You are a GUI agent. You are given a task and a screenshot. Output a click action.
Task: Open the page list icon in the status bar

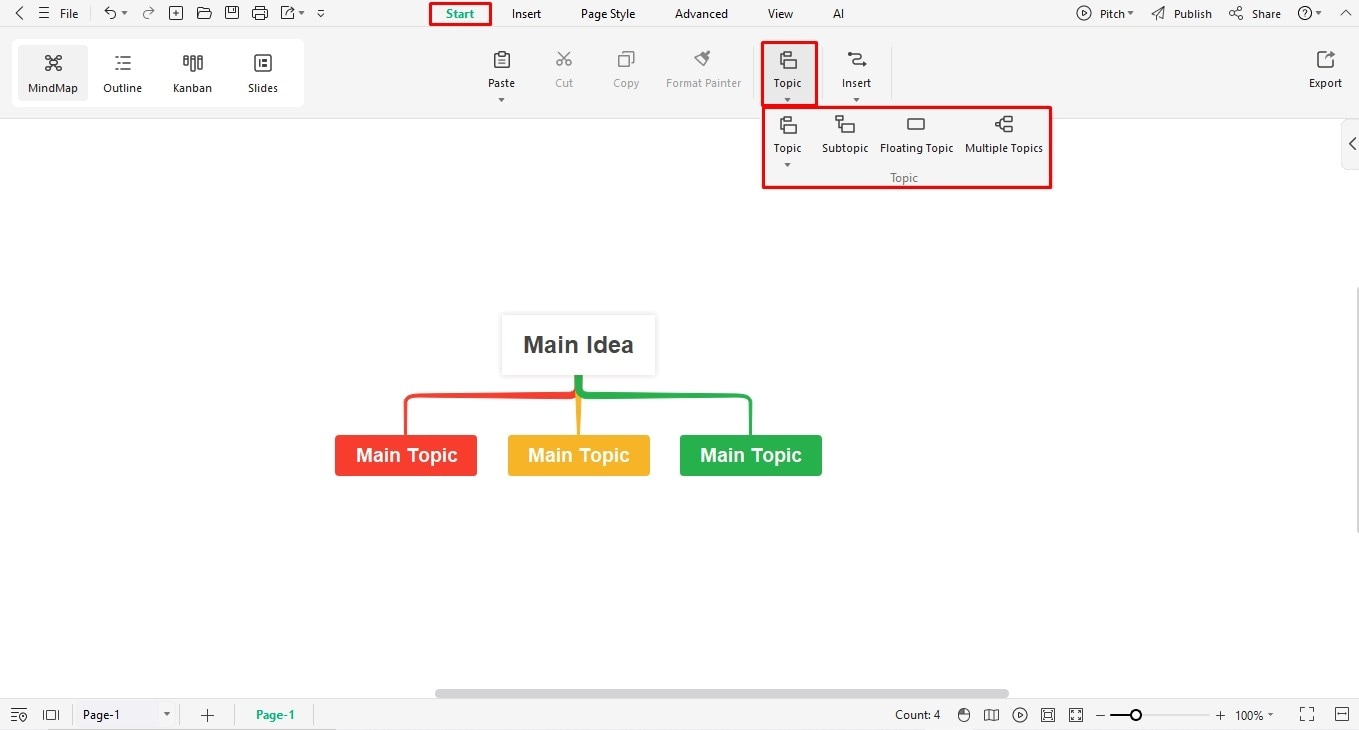click(19, 715)
